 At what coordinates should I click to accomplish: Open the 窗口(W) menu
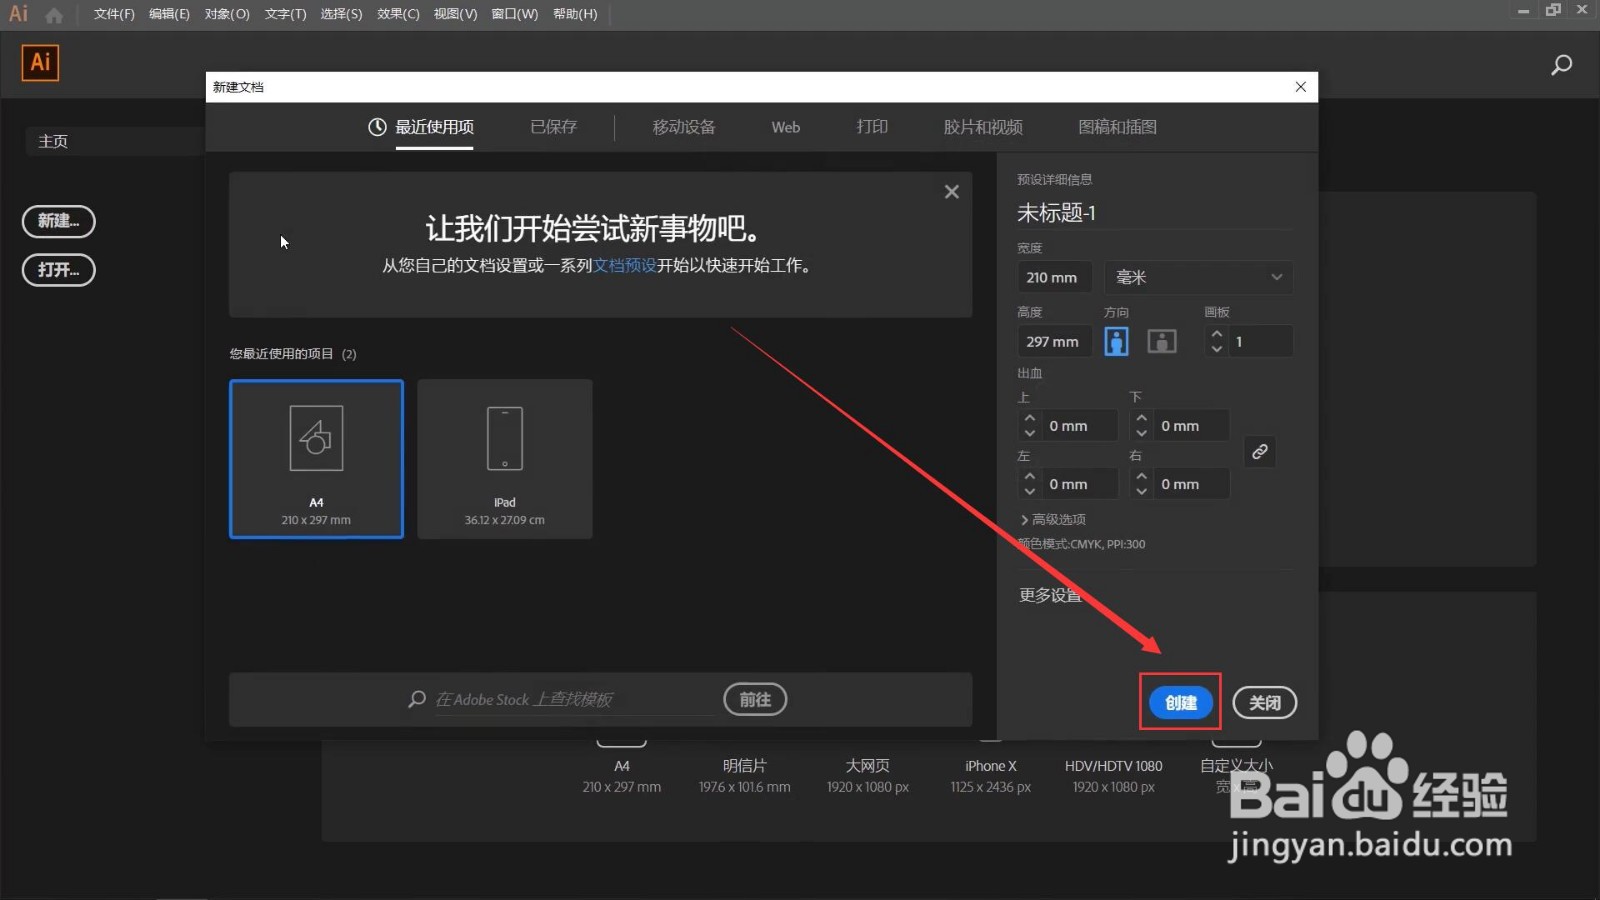point(514,14)
